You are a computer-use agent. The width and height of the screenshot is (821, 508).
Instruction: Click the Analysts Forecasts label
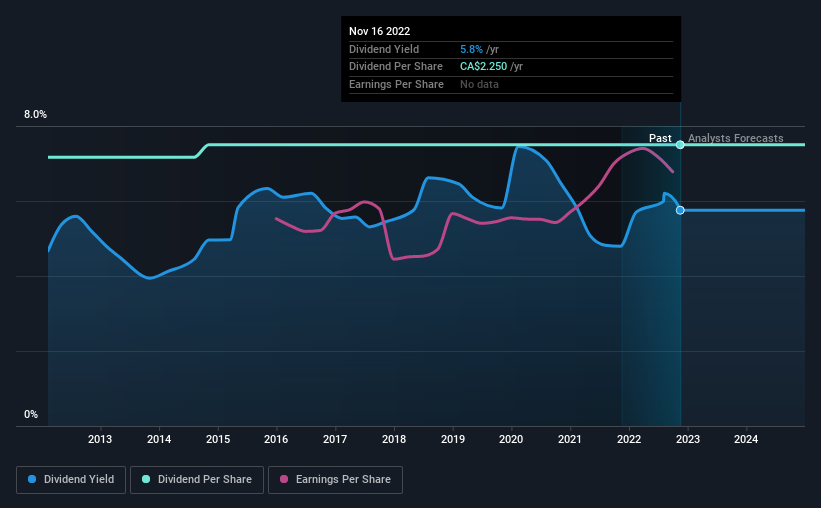pyautogui.click(x=736, y=138)
